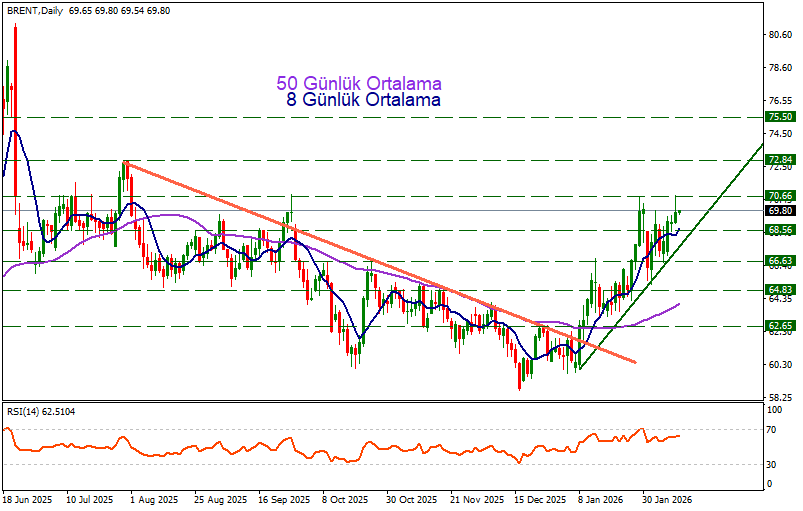803x511 pixels.
Task: Click the 66.63 price level tag
Action: [x=780, y=261]
